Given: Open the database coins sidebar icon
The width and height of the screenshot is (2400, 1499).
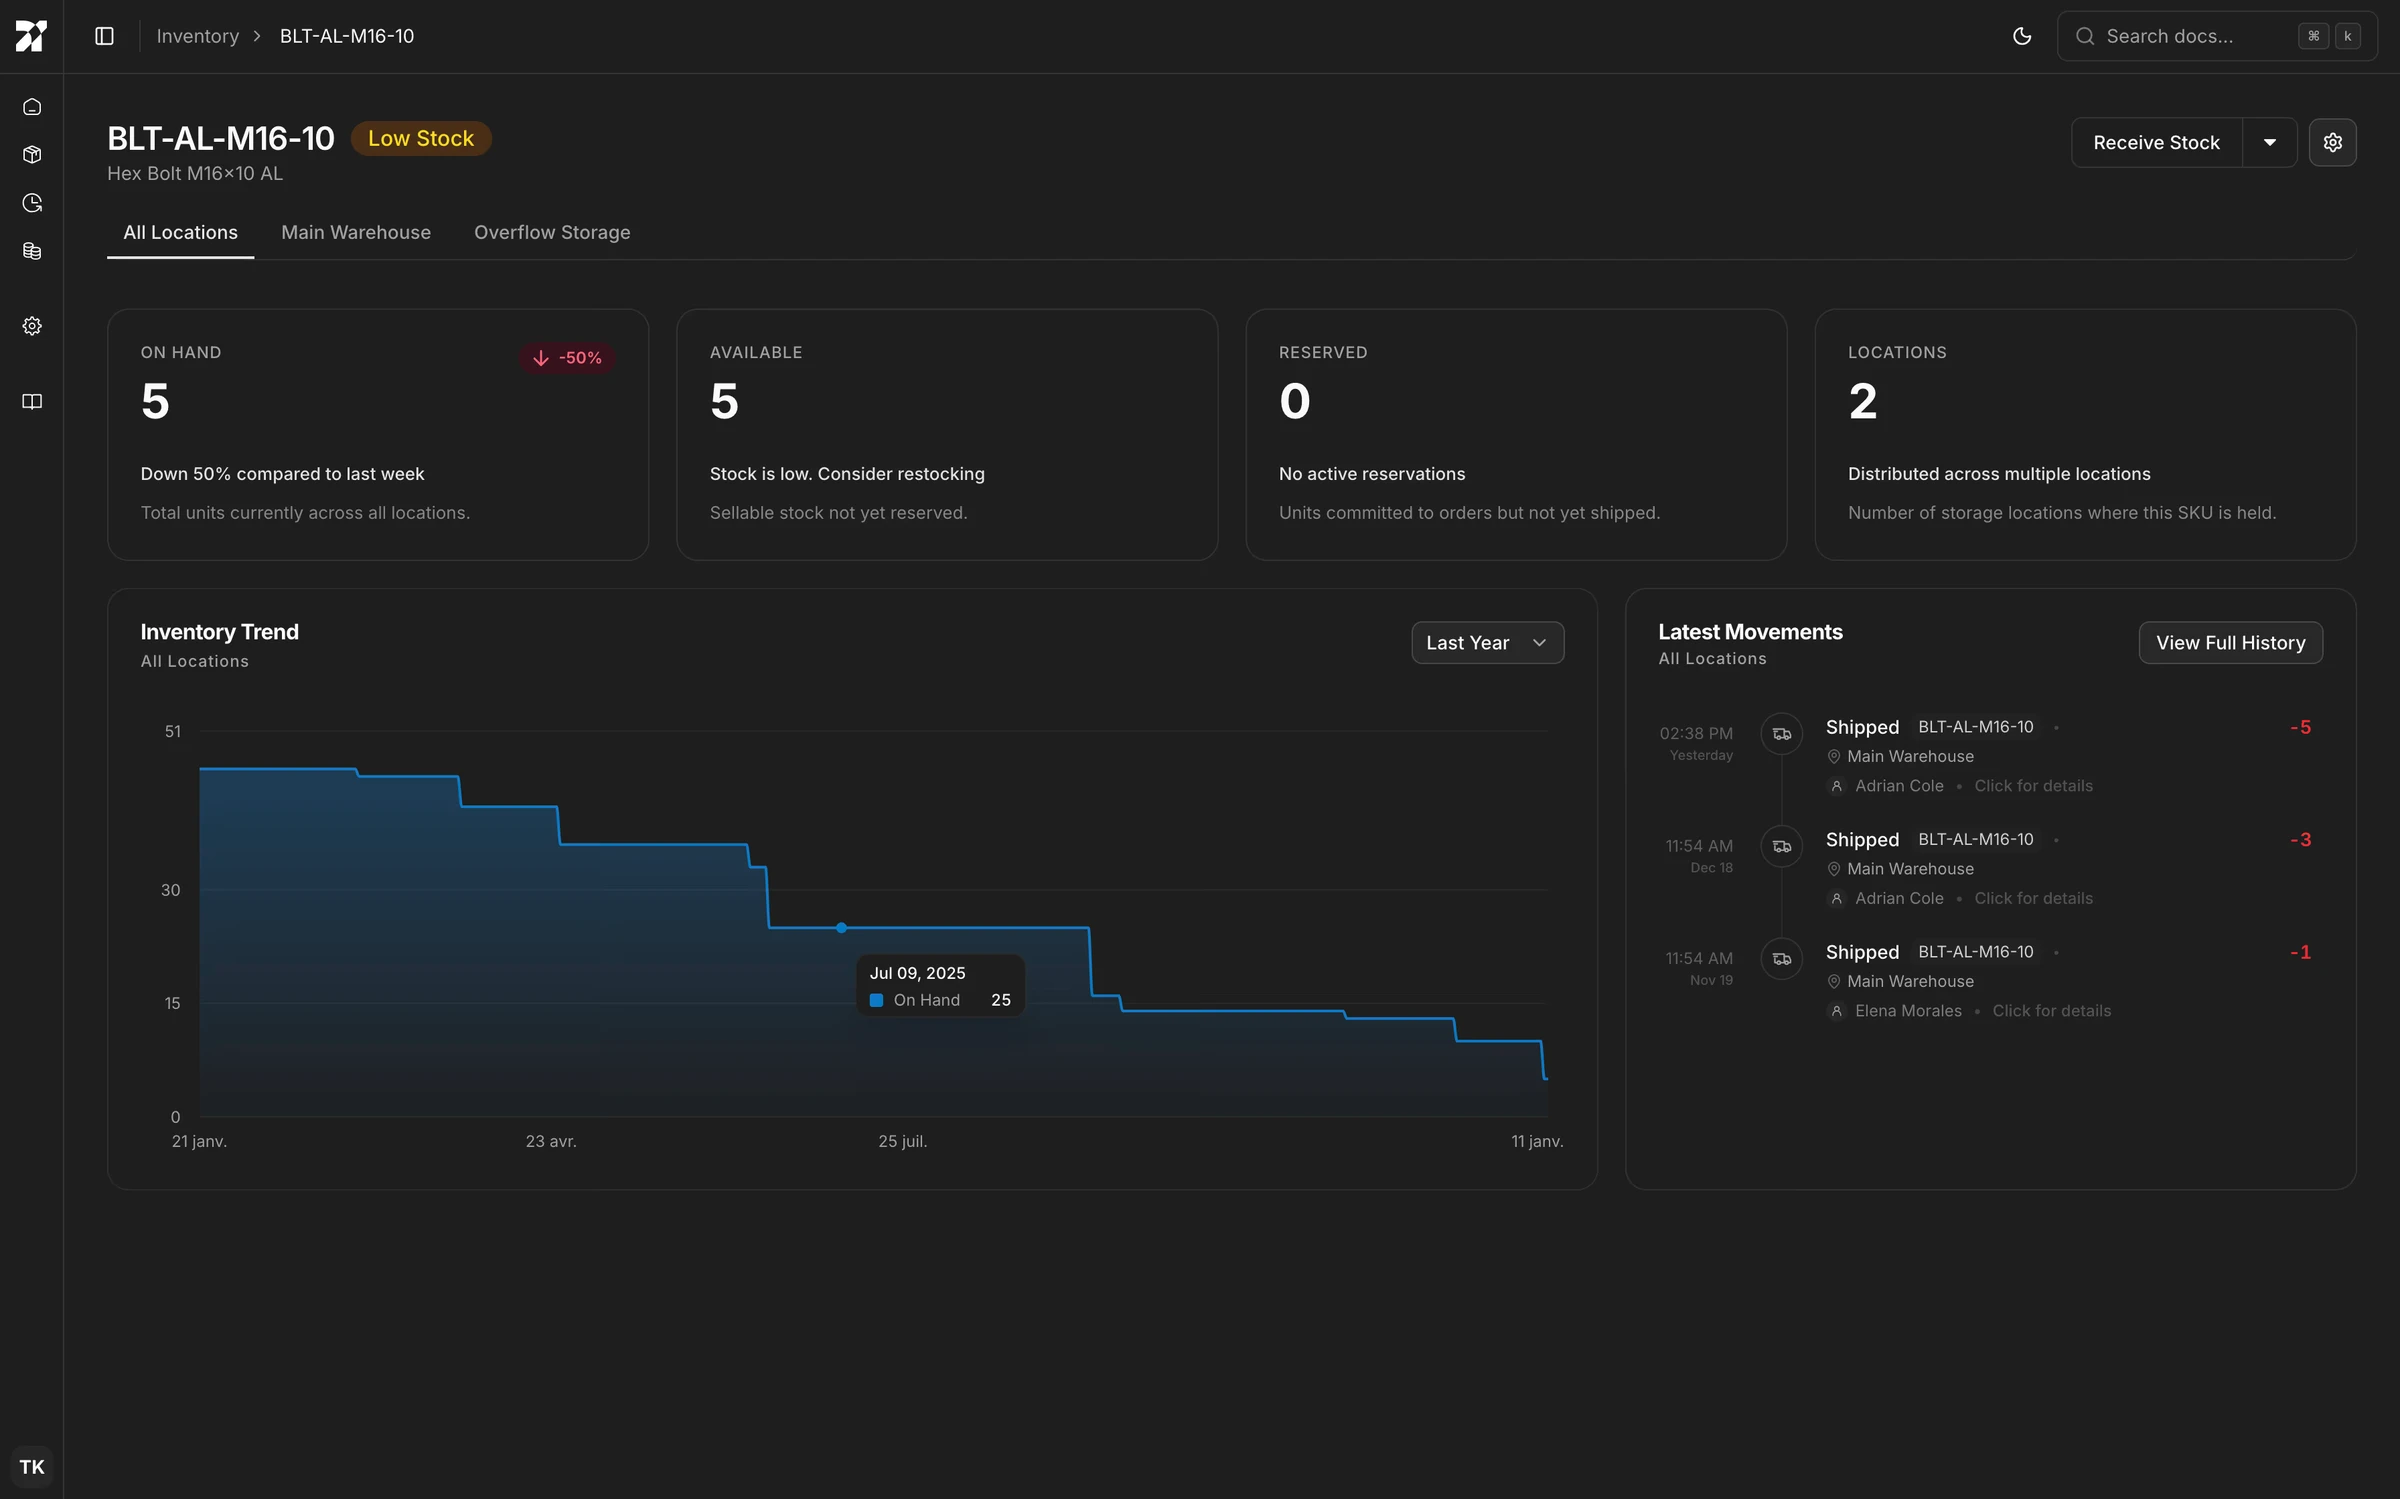Looking at the screenshot, I should 32,251.
